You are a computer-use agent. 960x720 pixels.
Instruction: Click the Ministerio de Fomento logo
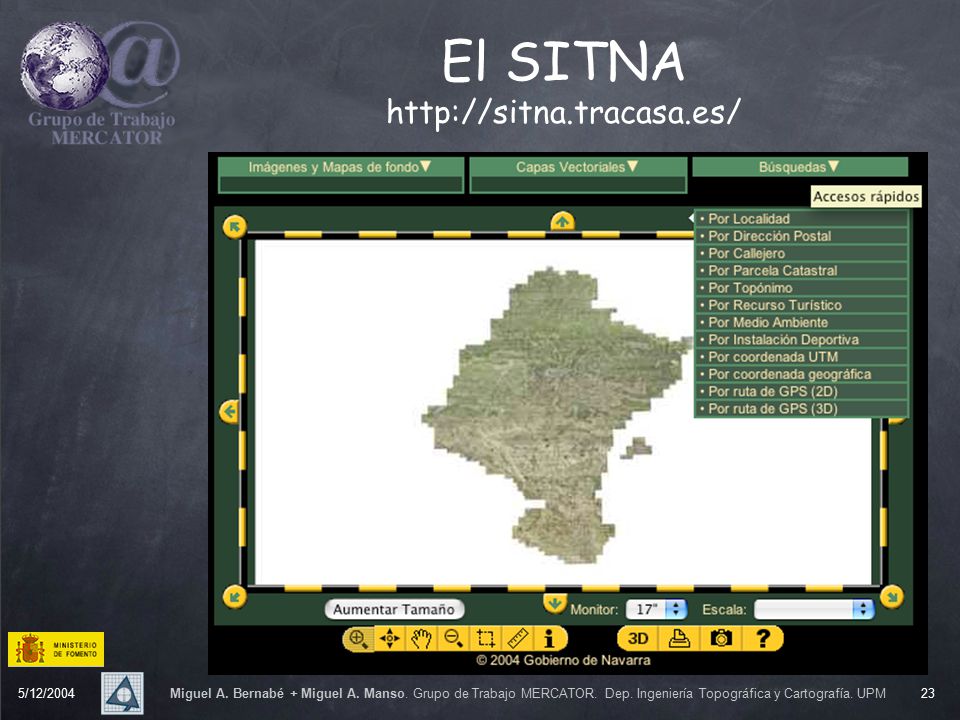[56, 649]
